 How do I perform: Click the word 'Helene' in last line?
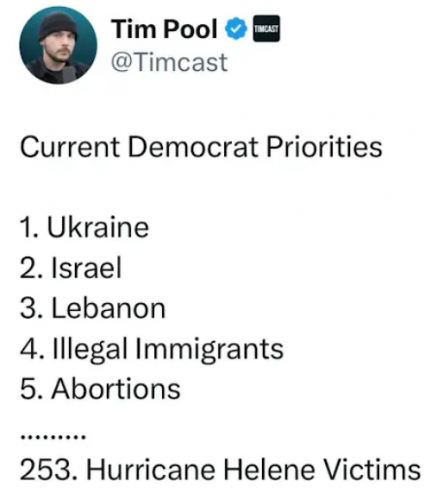pyautogui.click(x=270, y=470)
